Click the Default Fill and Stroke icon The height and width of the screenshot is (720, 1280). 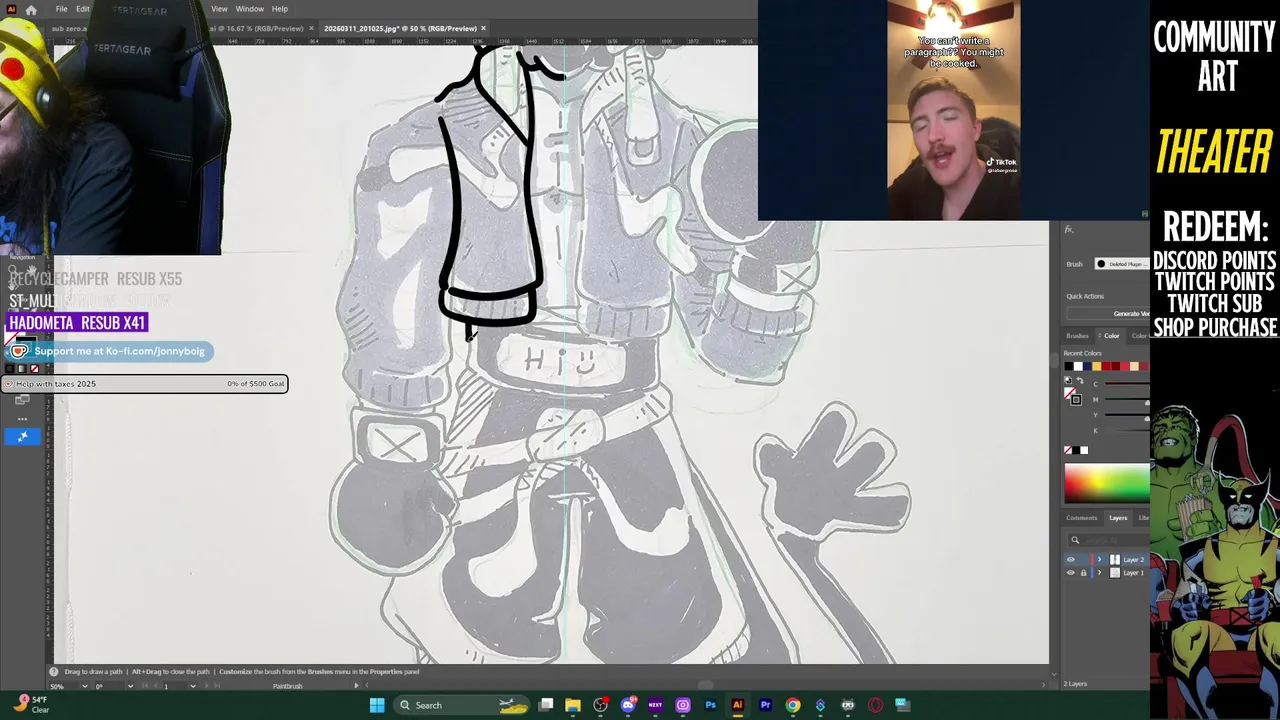point(1068,381)
